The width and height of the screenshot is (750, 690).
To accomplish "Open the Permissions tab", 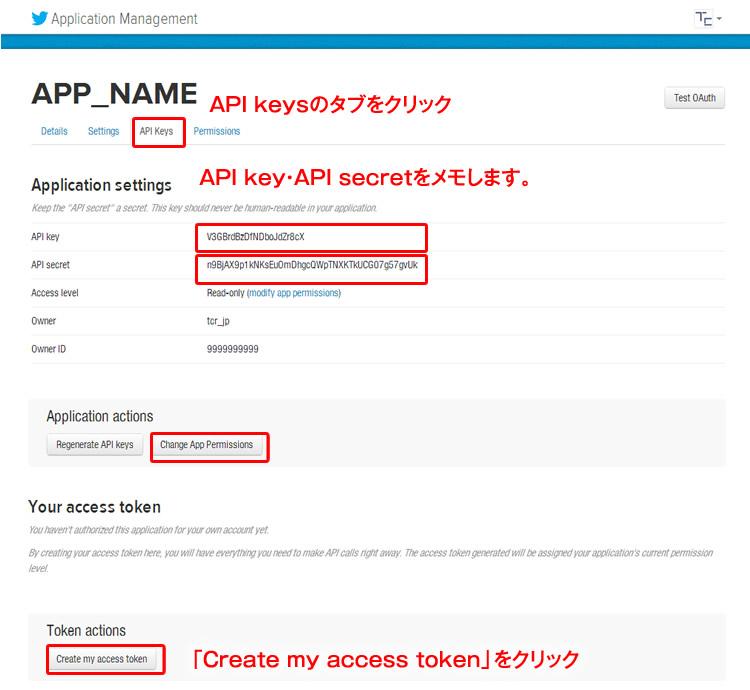I will (217, 131).
